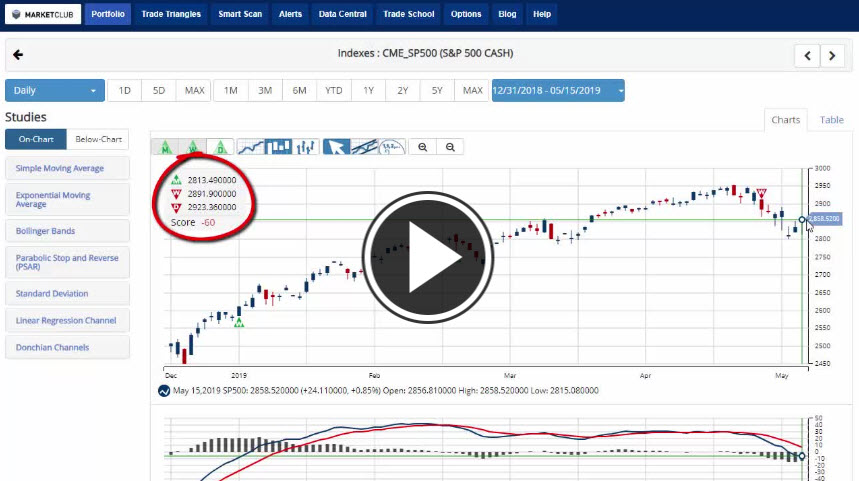Expand the date range dropdown
The width and height of the screenshot is (859, 481).
(x=557, y=91)
